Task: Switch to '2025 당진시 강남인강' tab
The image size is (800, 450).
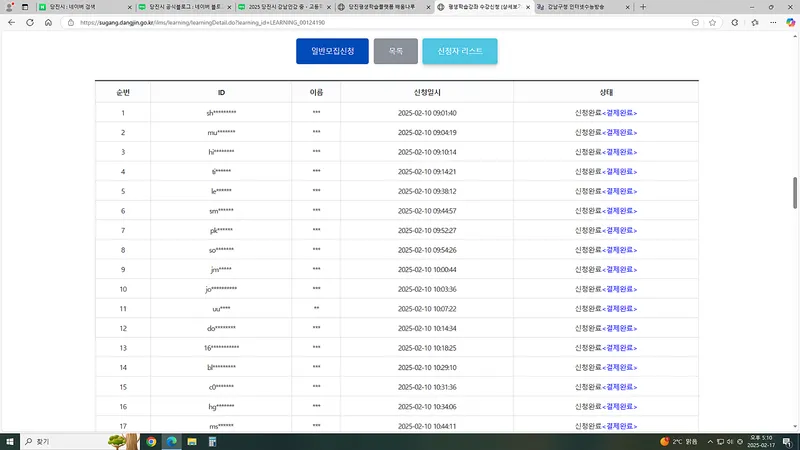Action: (282, 7)
